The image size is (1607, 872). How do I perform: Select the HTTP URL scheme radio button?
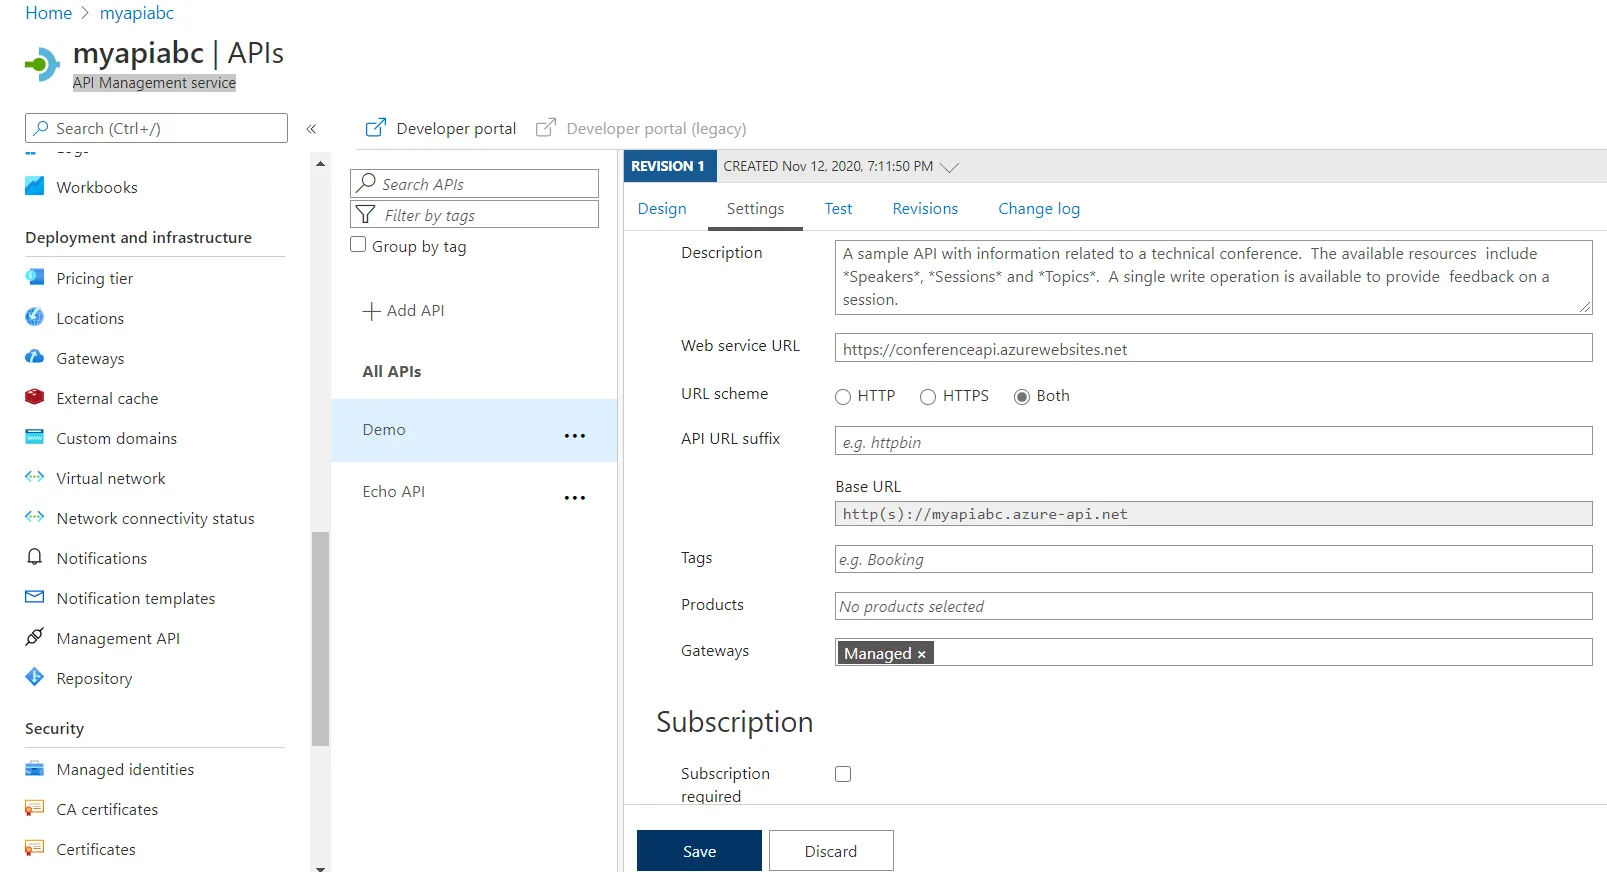tap(843, 397)
